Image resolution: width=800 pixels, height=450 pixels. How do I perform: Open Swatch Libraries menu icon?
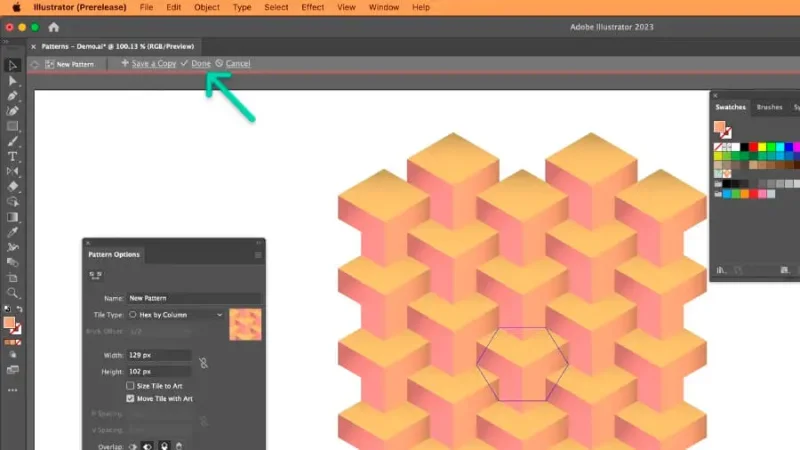[x=720, y=270]
